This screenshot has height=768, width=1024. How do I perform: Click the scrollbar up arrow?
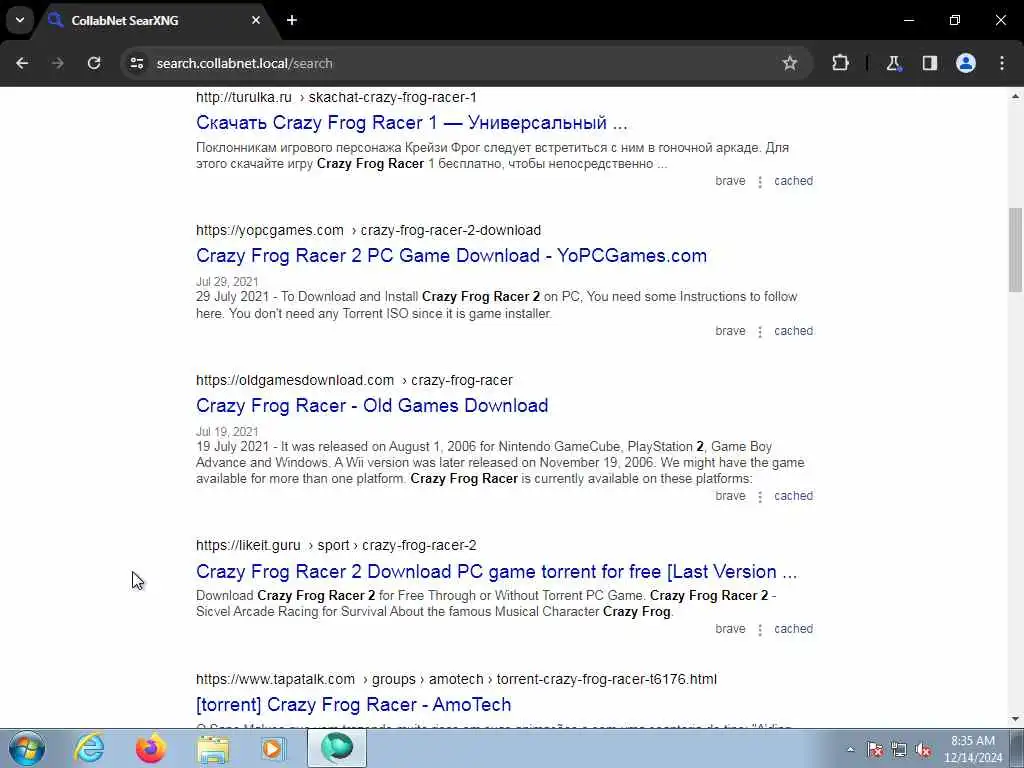[1016, 97]
